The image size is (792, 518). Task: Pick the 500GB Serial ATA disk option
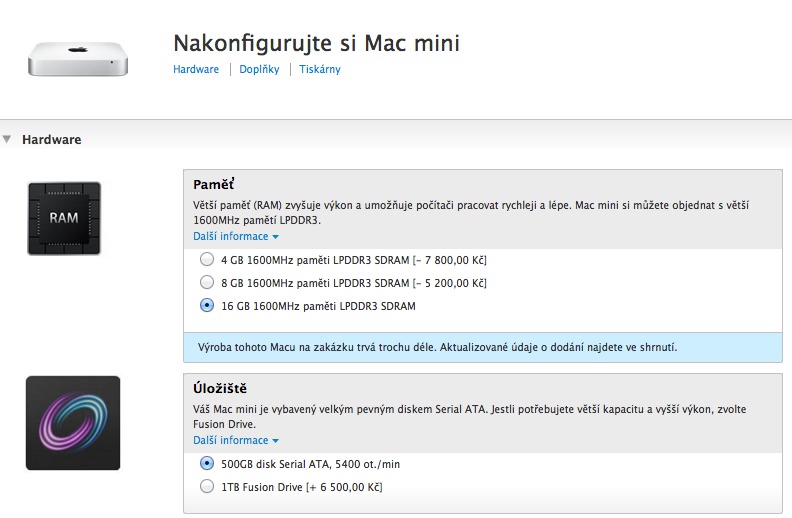(x=207, y=464)
